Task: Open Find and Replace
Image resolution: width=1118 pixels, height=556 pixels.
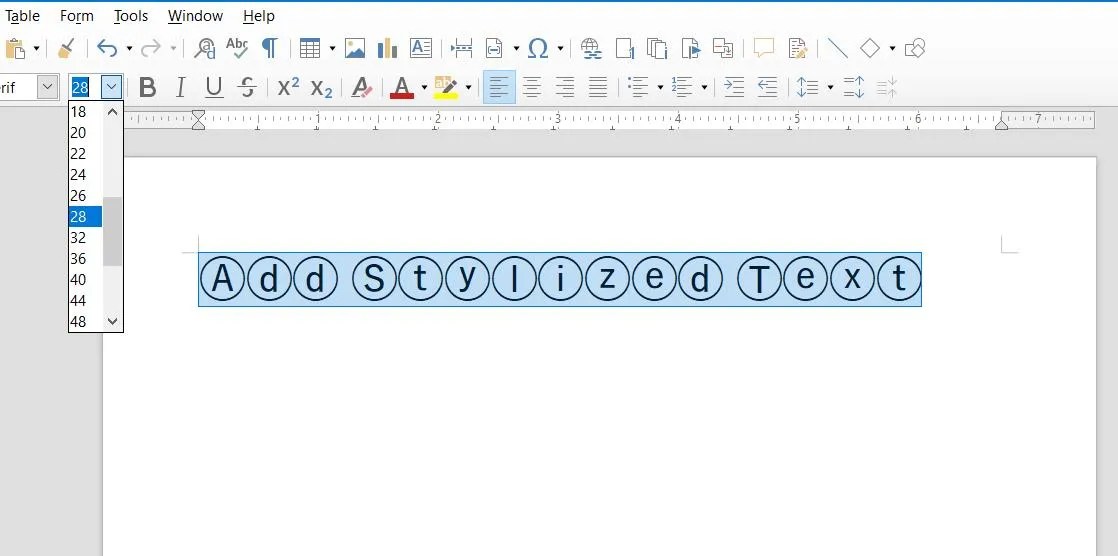Action: pyautogui.click(x=205, y=48)
